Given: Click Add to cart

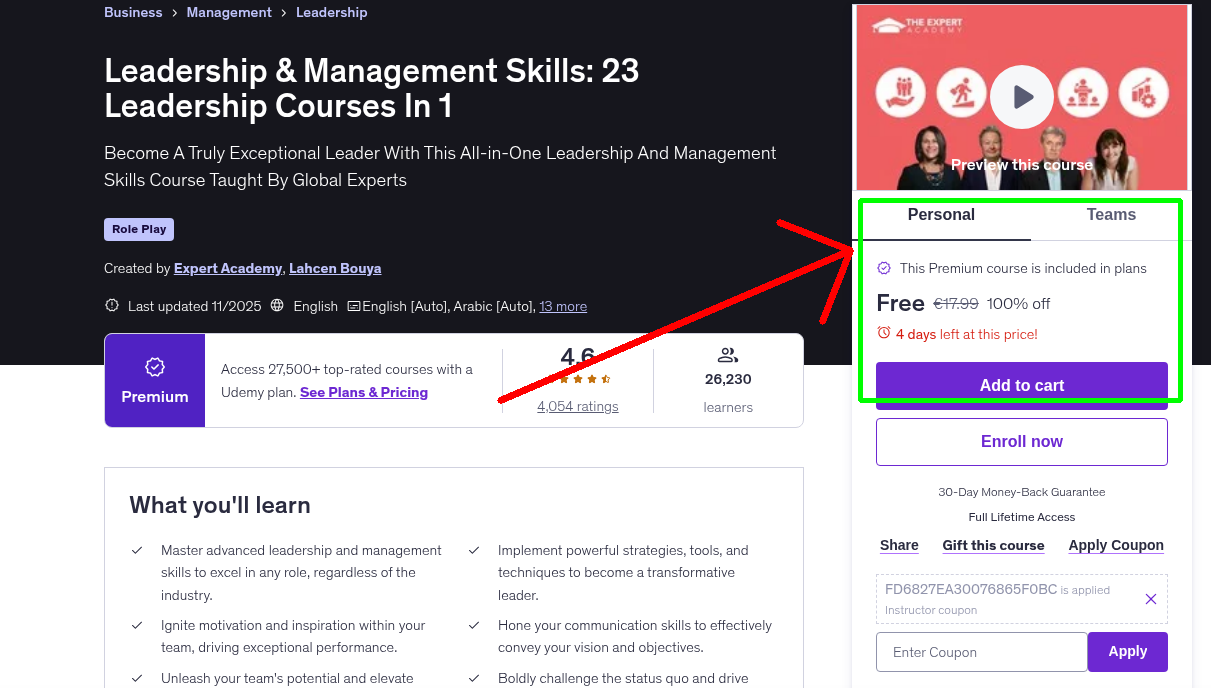Looking at the screenshot, I should pyautogui.click(x=1021, y=385).
